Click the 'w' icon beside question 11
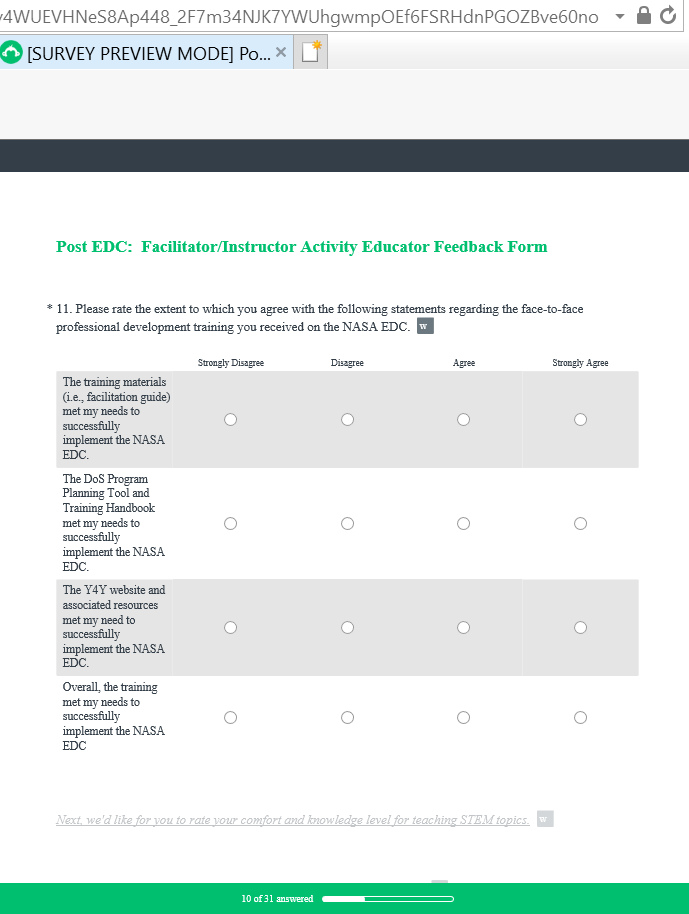Viewport: 689px width, 914px height. coord(425,326)
